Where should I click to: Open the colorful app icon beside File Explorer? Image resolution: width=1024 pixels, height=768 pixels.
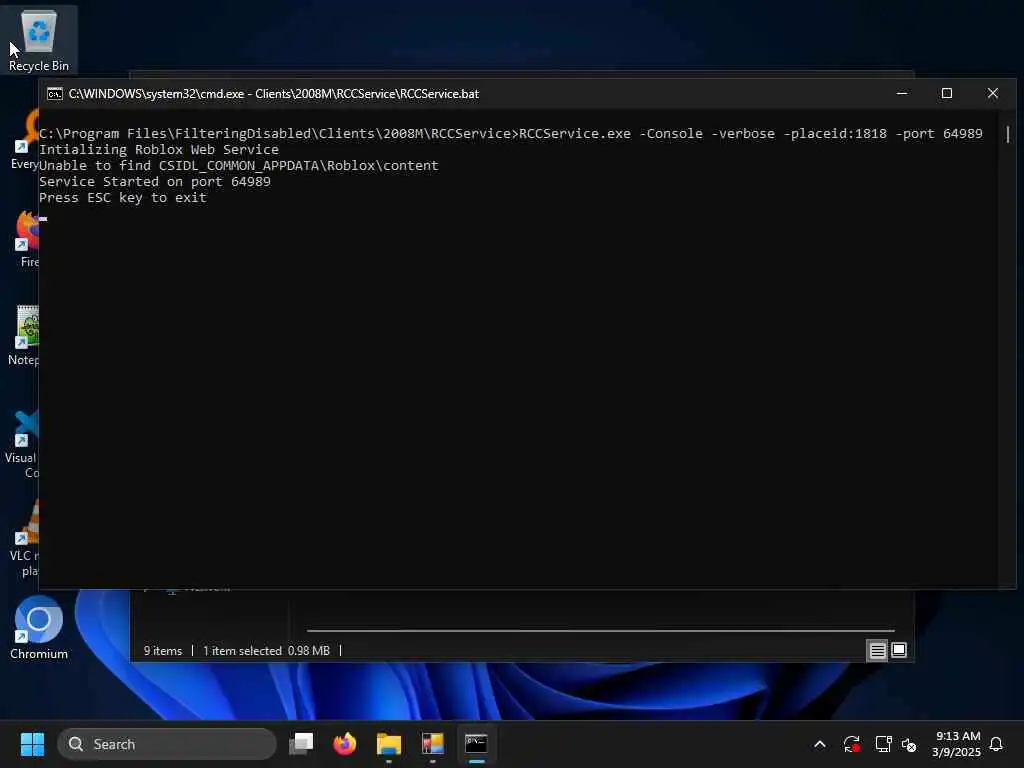pos(432,744)
